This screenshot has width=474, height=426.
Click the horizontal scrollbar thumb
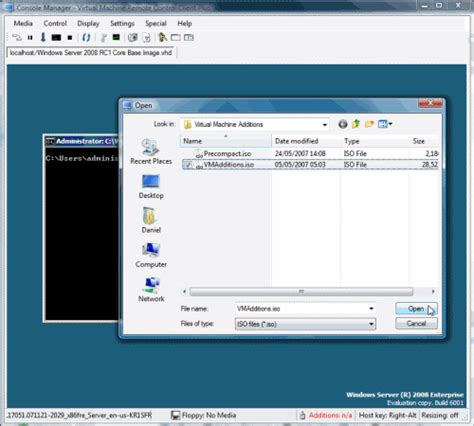click(x=301, y=292)
